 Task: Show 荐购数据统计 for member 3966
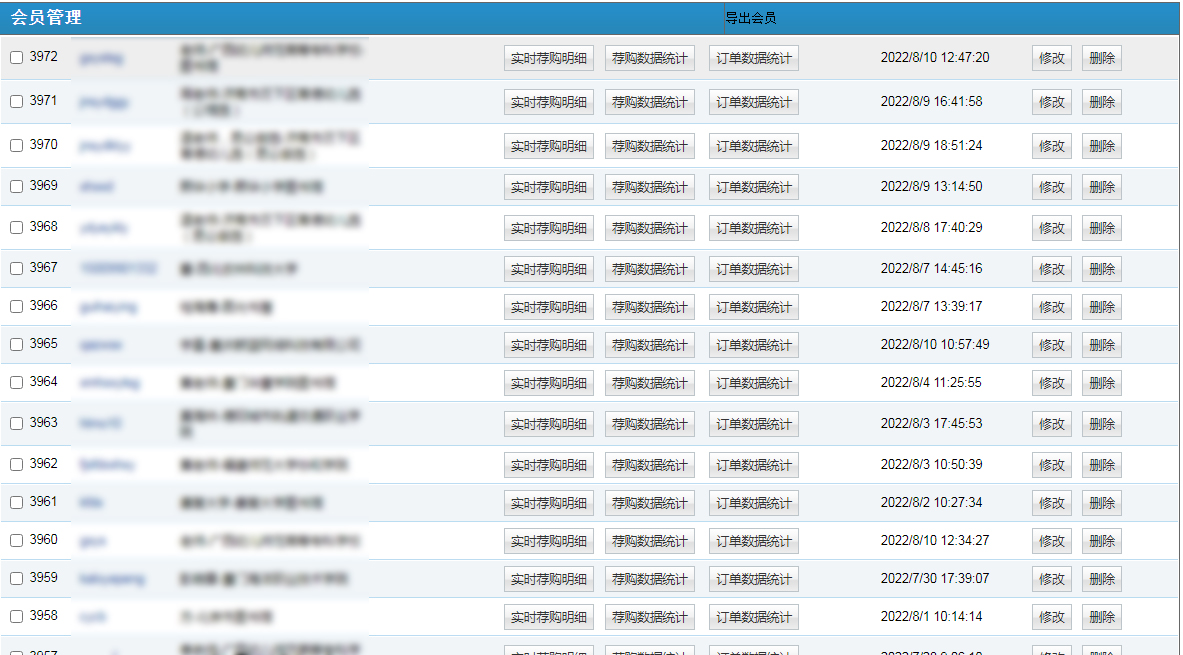[x=649, y=307]
